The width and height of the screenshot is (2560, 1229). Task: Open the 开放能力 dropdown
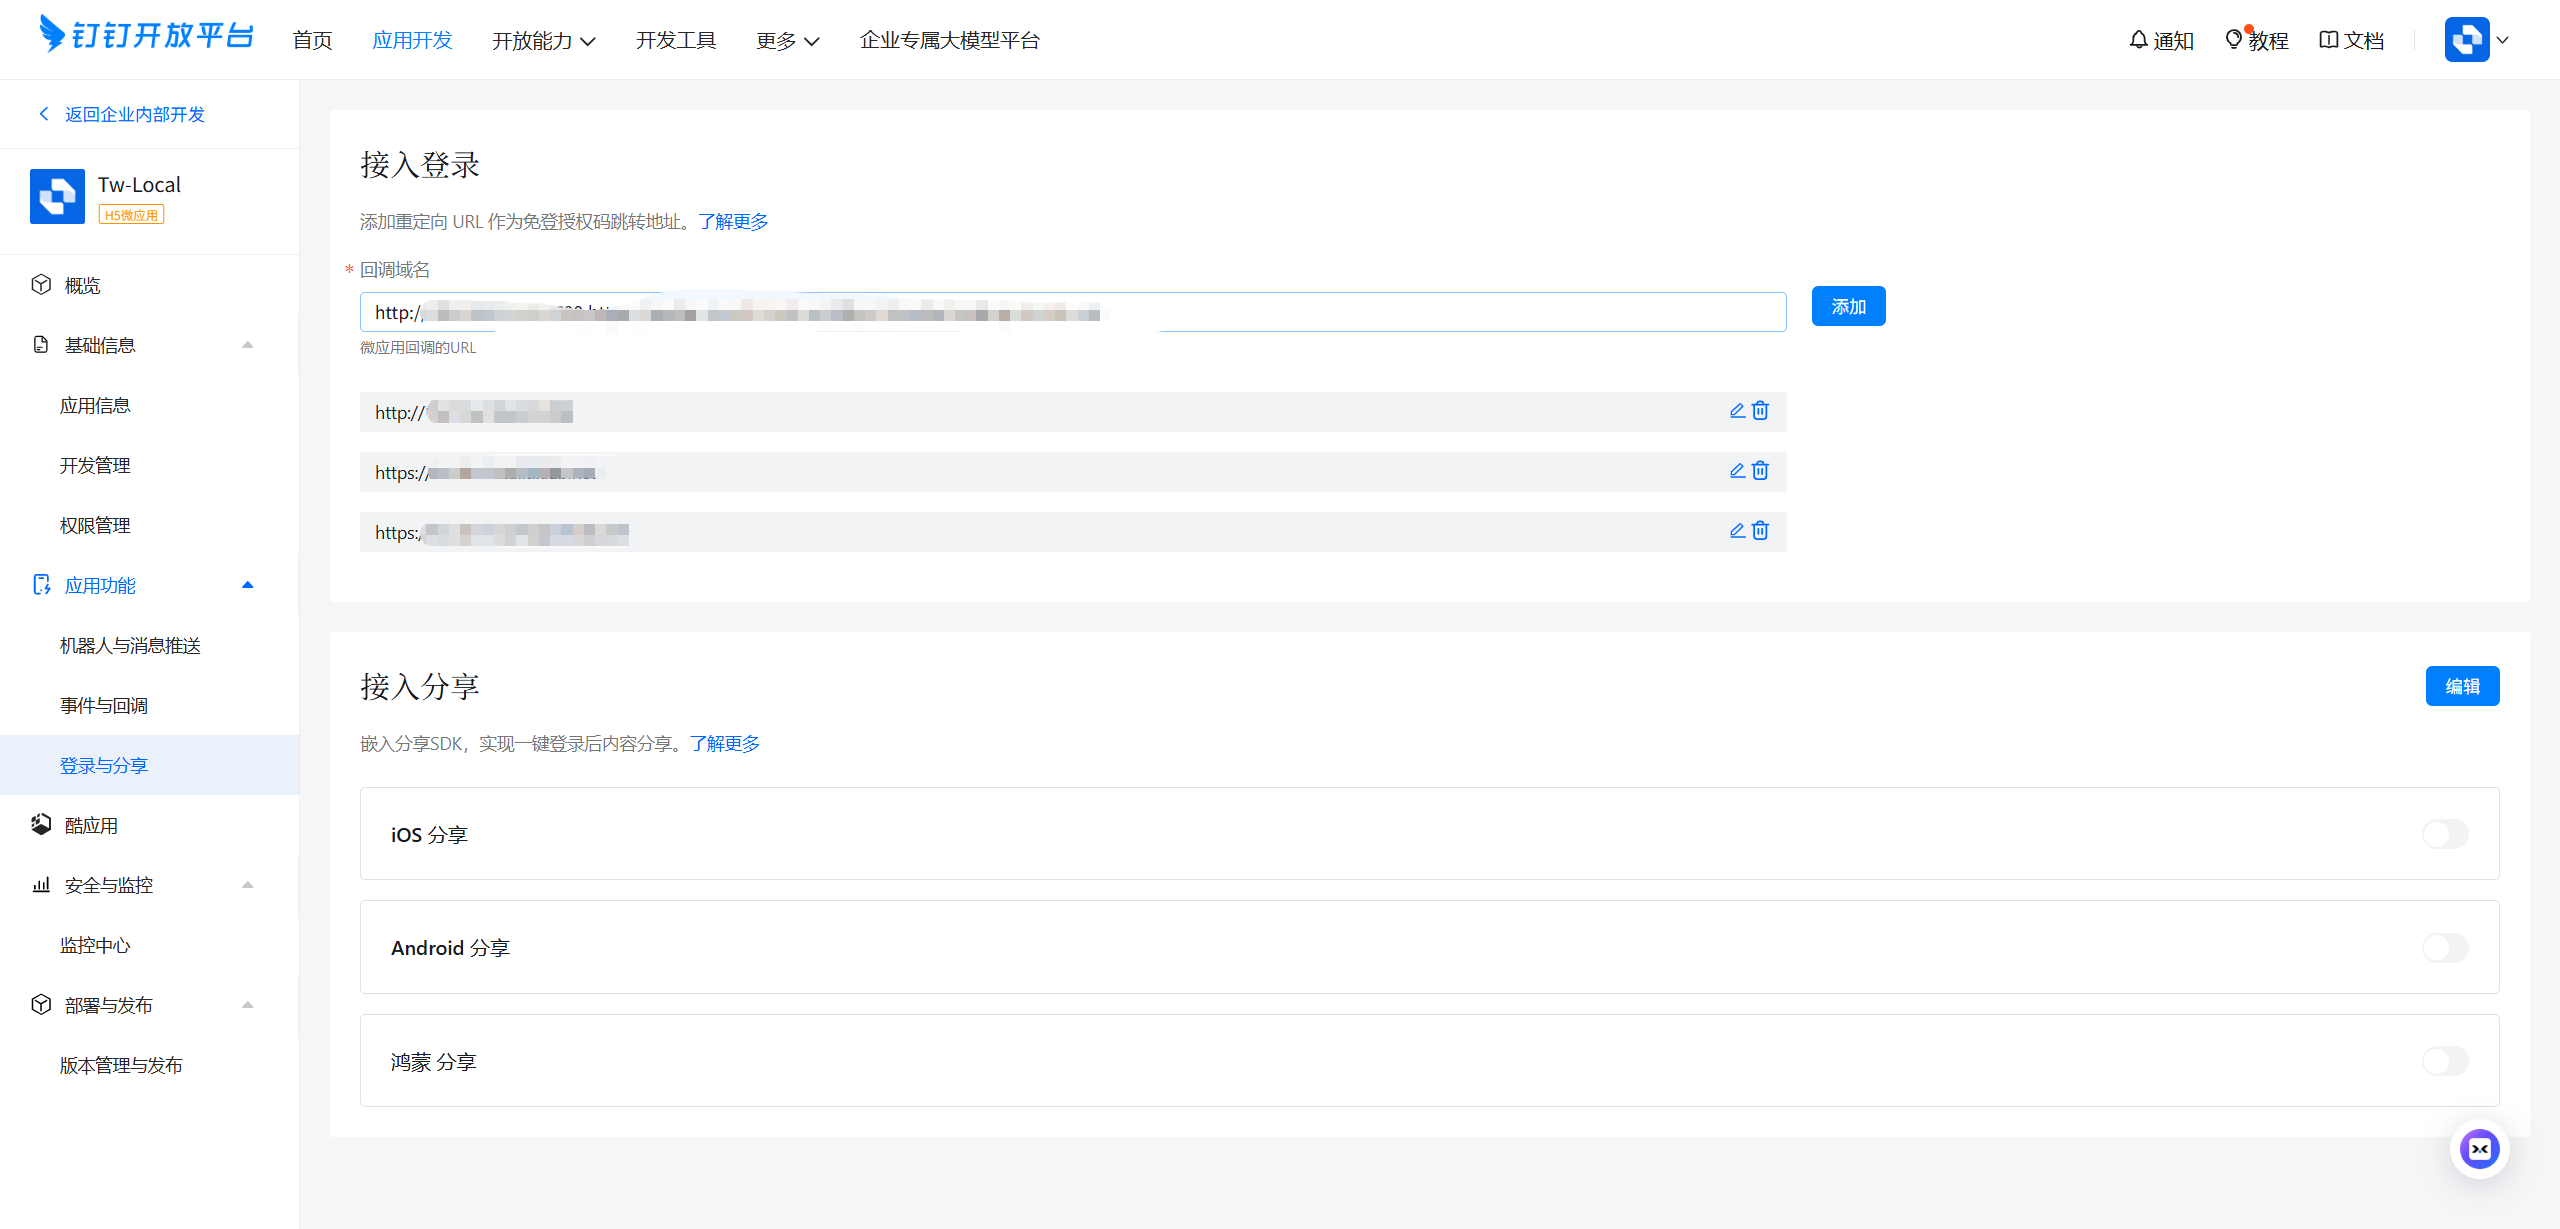click(x=543, y=40)
